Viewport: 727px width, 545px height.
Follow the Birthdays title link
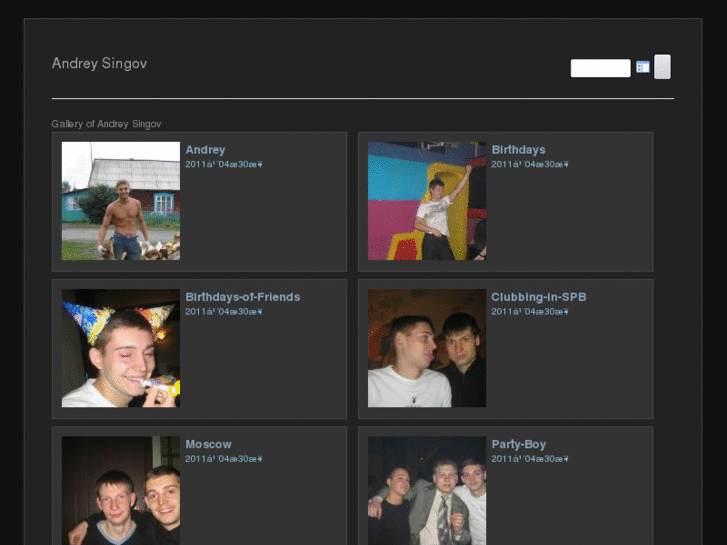(x=518, y=150)
